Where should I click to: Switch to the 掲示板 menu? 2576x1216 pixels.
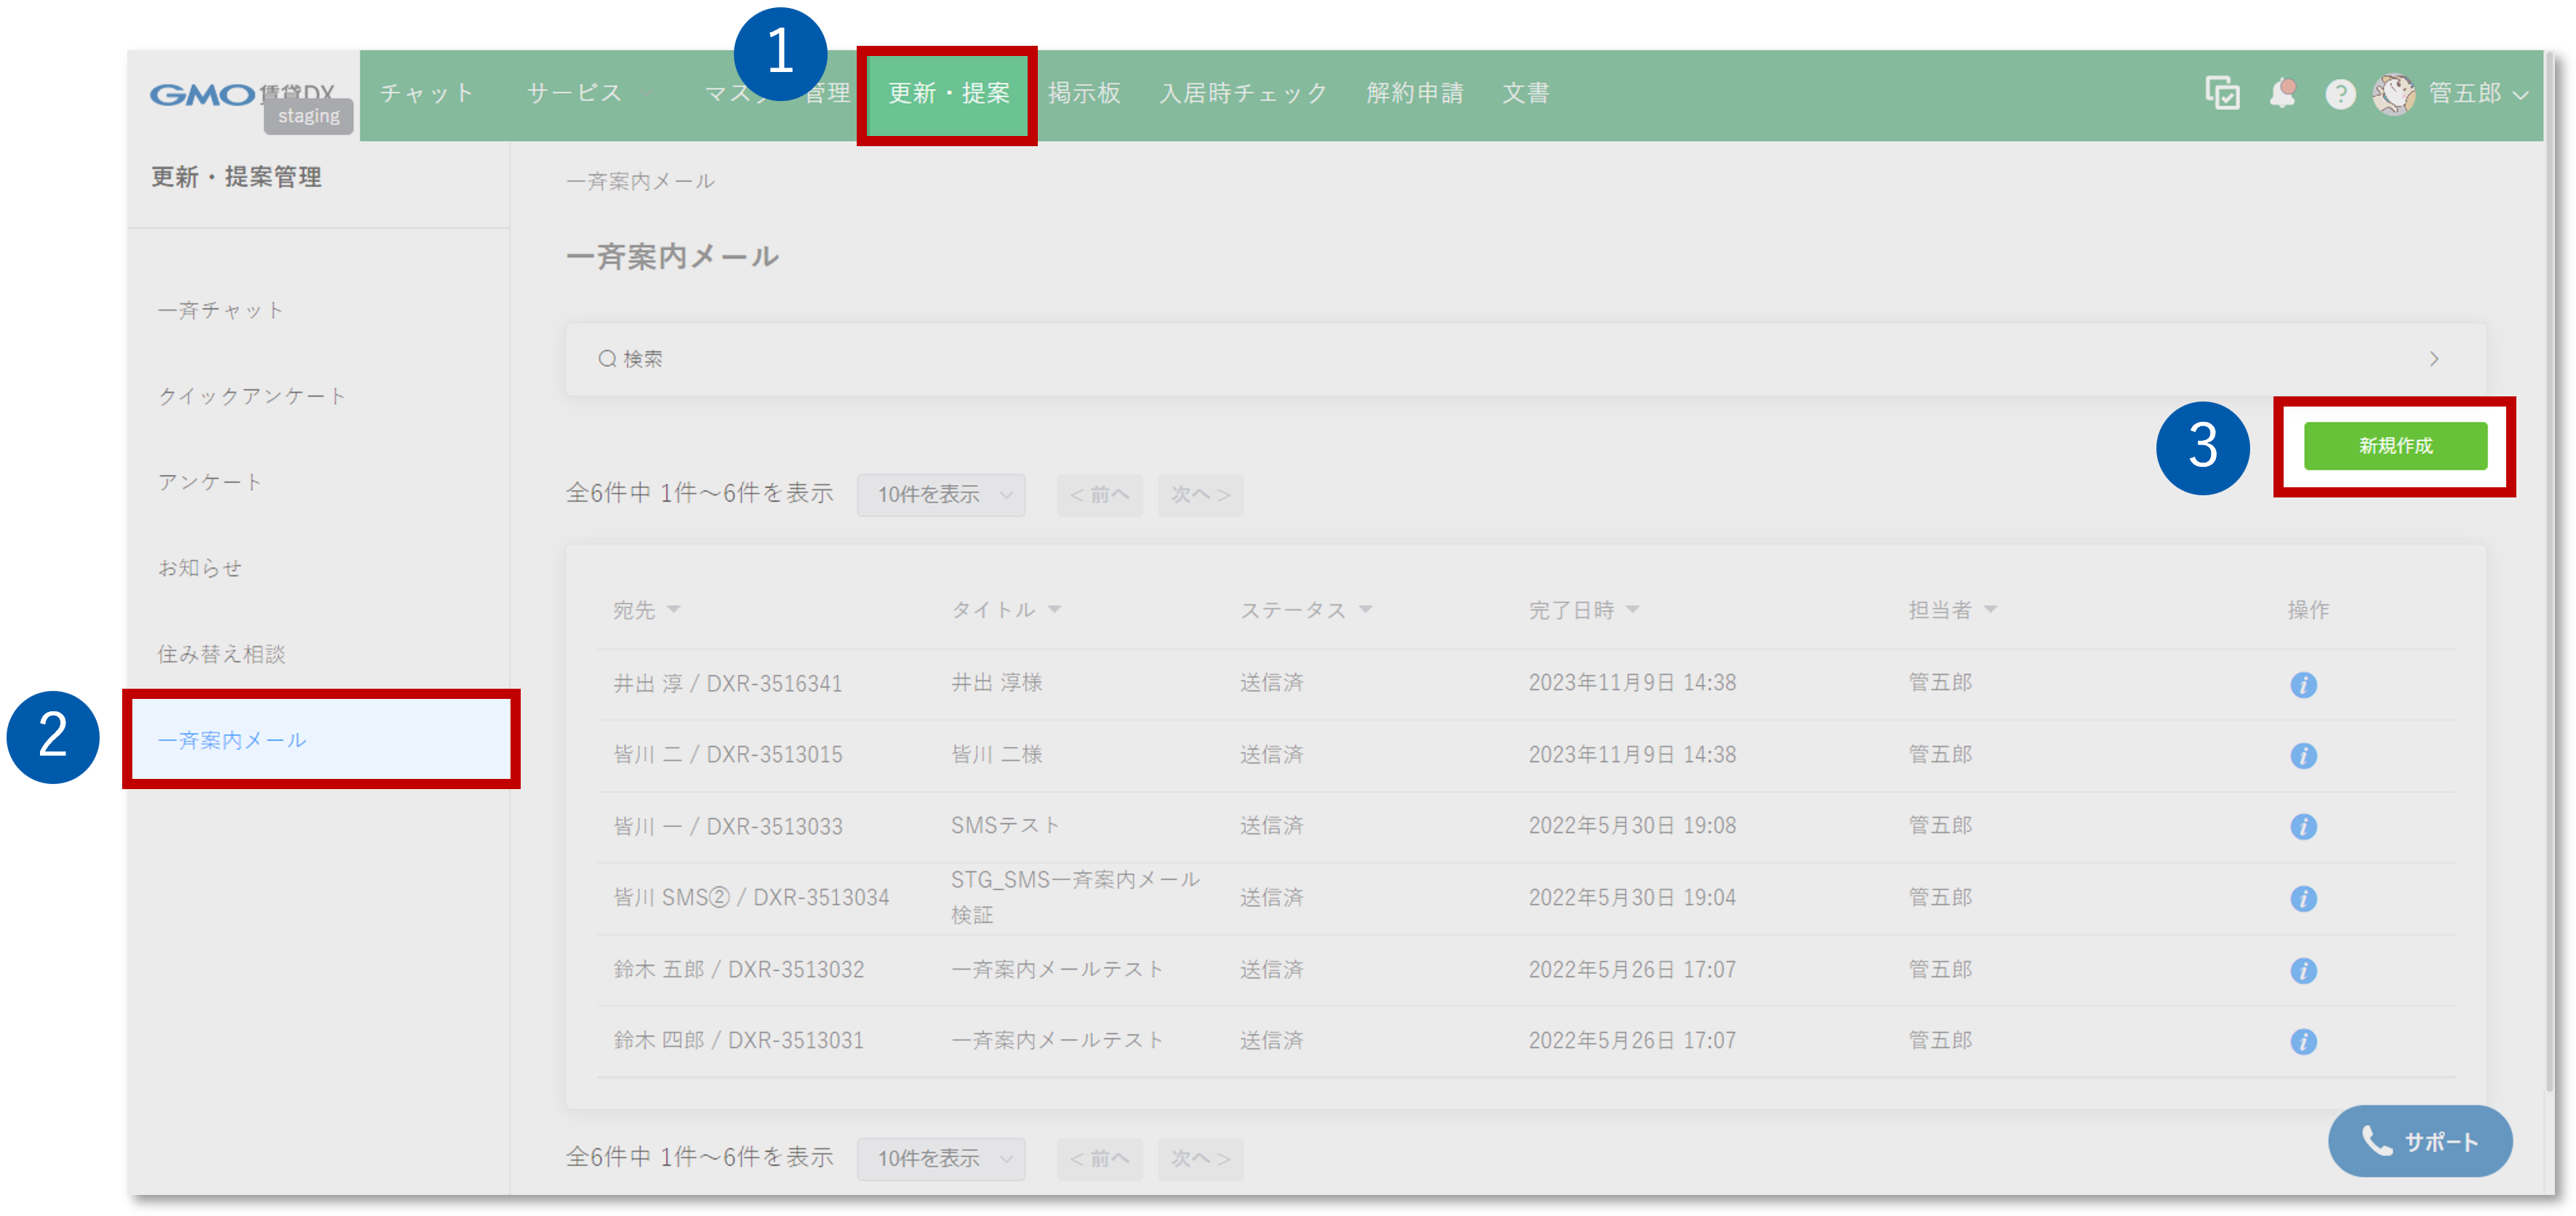point(1084,94)
